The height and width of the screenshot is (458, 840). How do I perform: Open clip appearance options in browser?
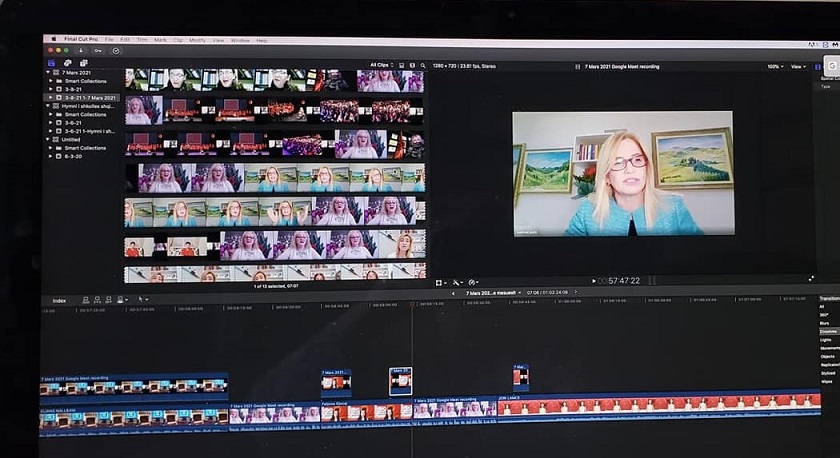pyautogui.click(x=401, y=65)
